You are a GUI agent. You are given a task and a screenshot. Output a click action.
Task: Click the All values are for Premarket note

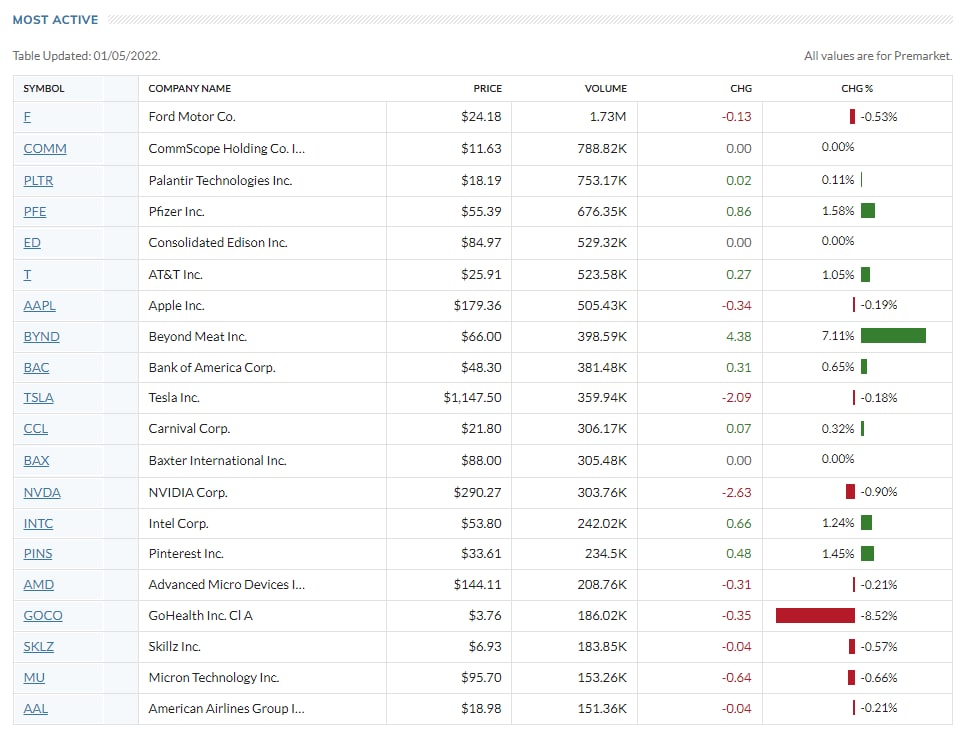[878, 56]
